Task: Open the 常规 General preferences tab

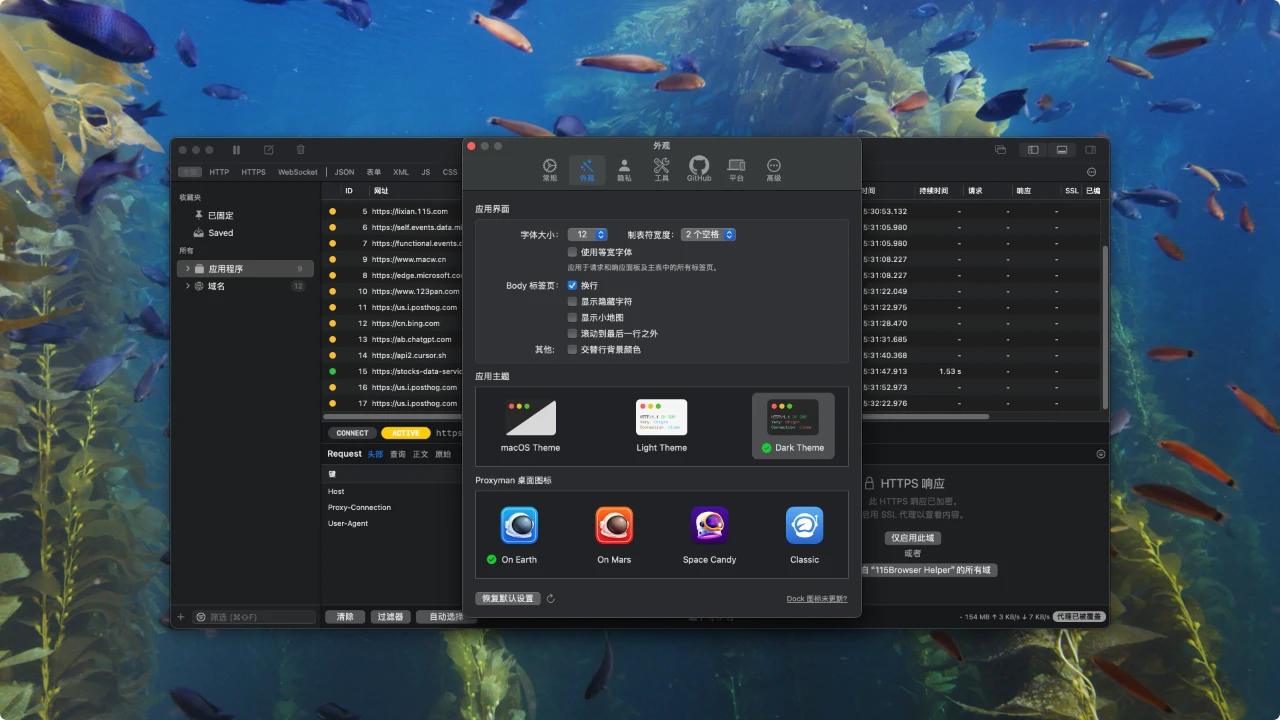Action: click(x=550, y=170)
